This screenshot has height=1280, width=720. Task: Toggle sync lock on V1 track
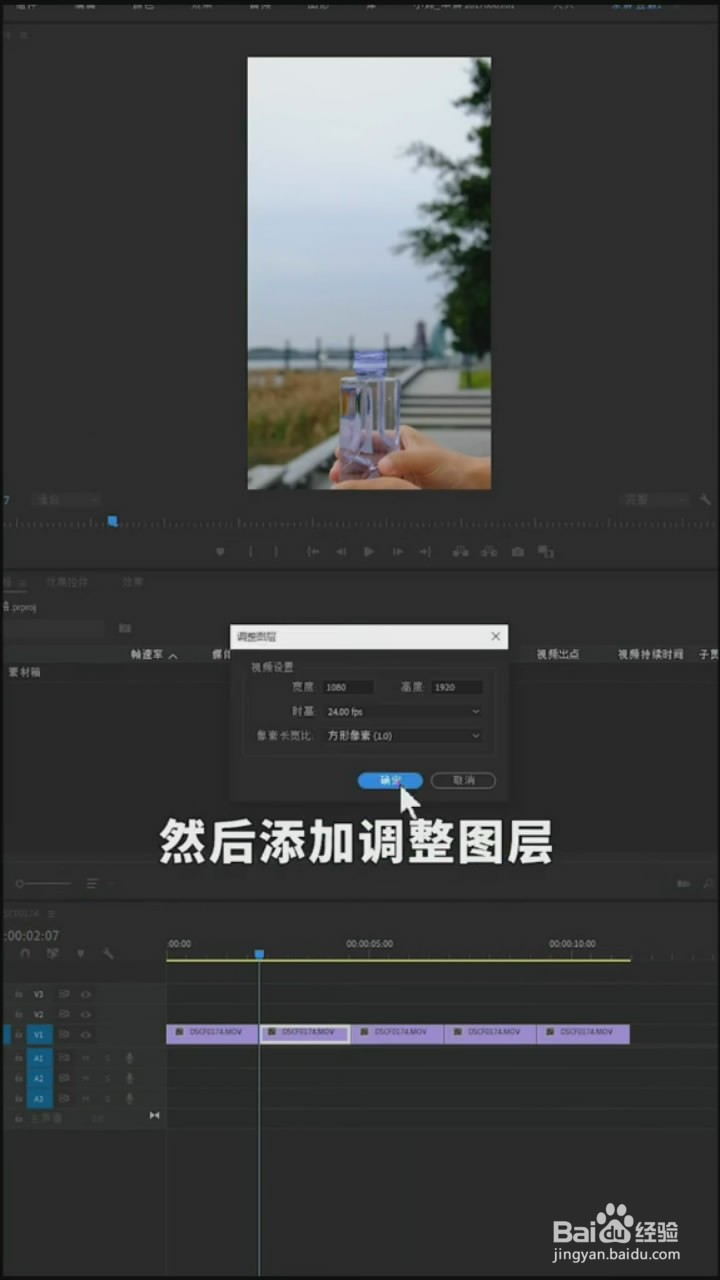[x=64, y=1034]
